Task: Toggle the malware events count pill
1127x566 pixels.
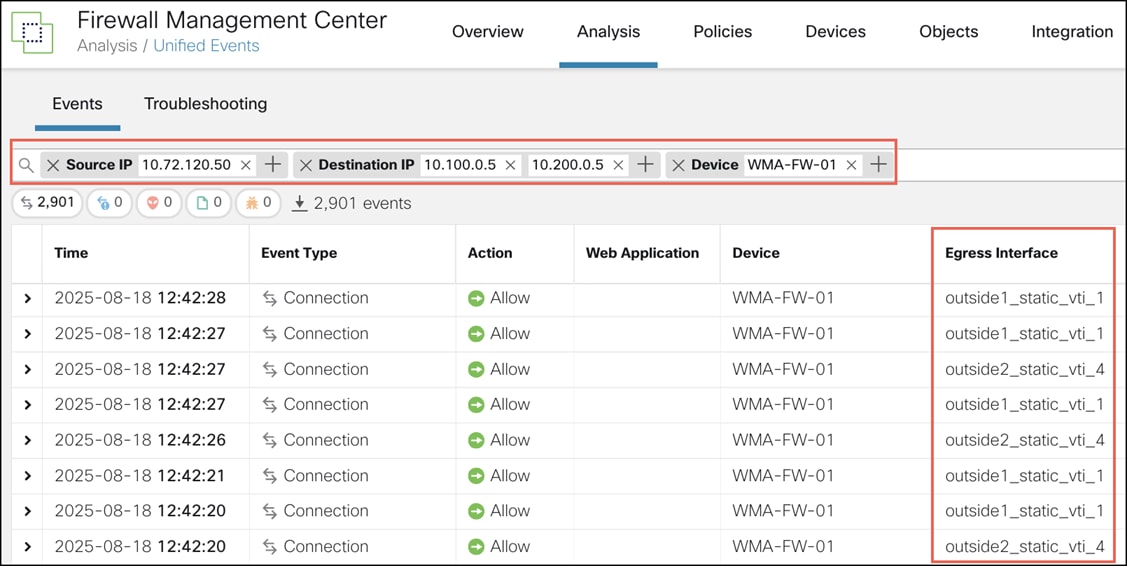Action: 258,203
